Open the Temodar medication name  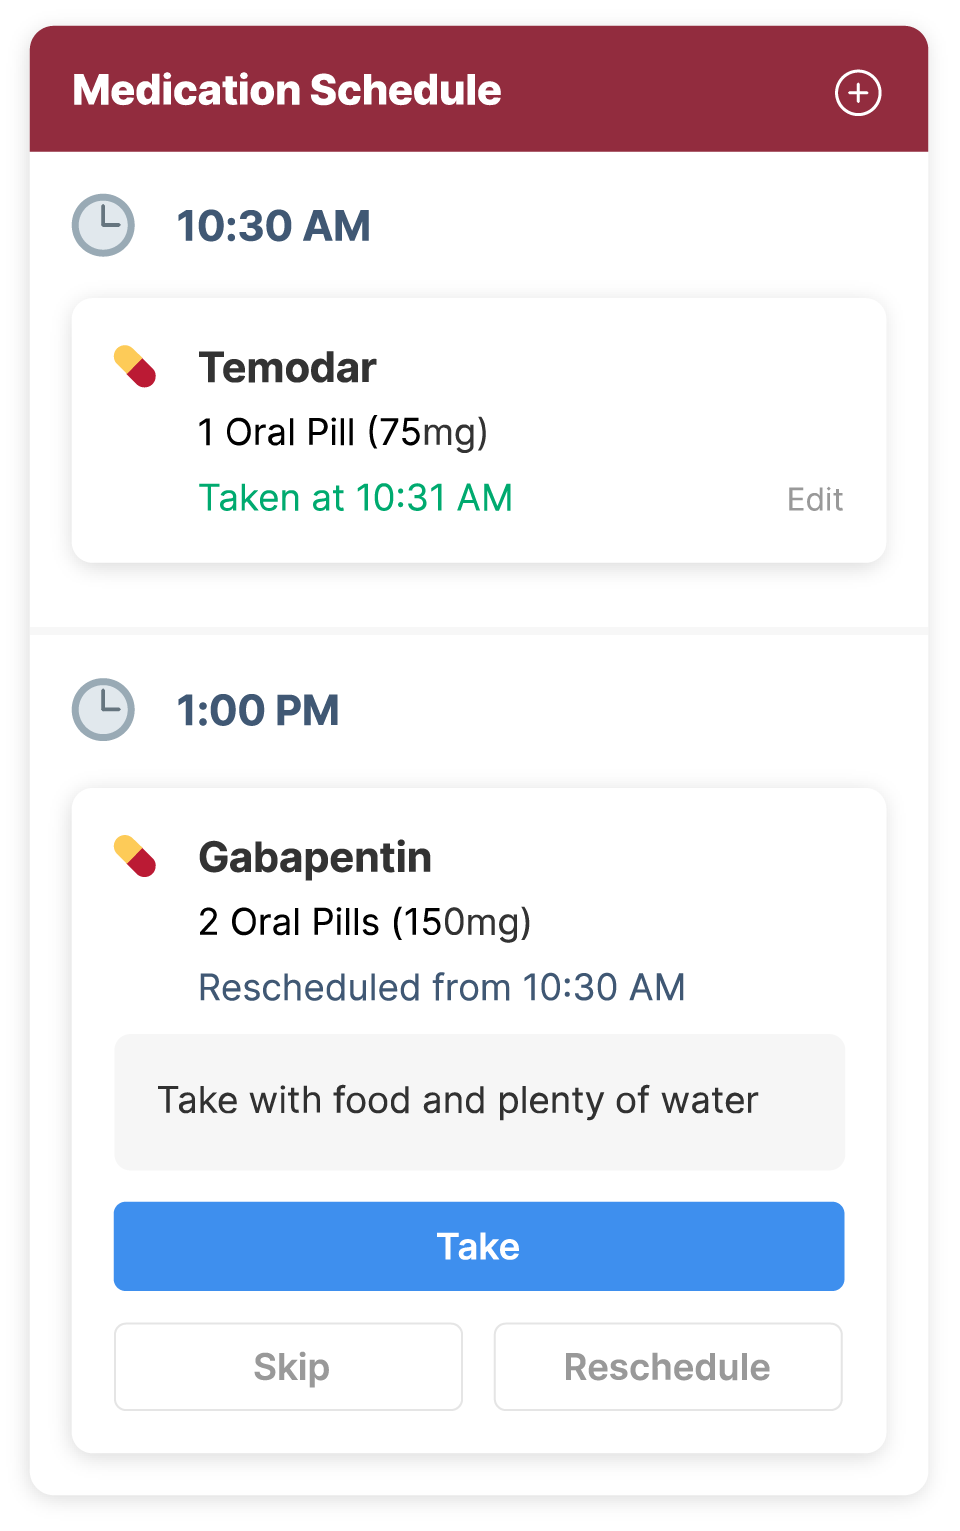coord(287,368)
